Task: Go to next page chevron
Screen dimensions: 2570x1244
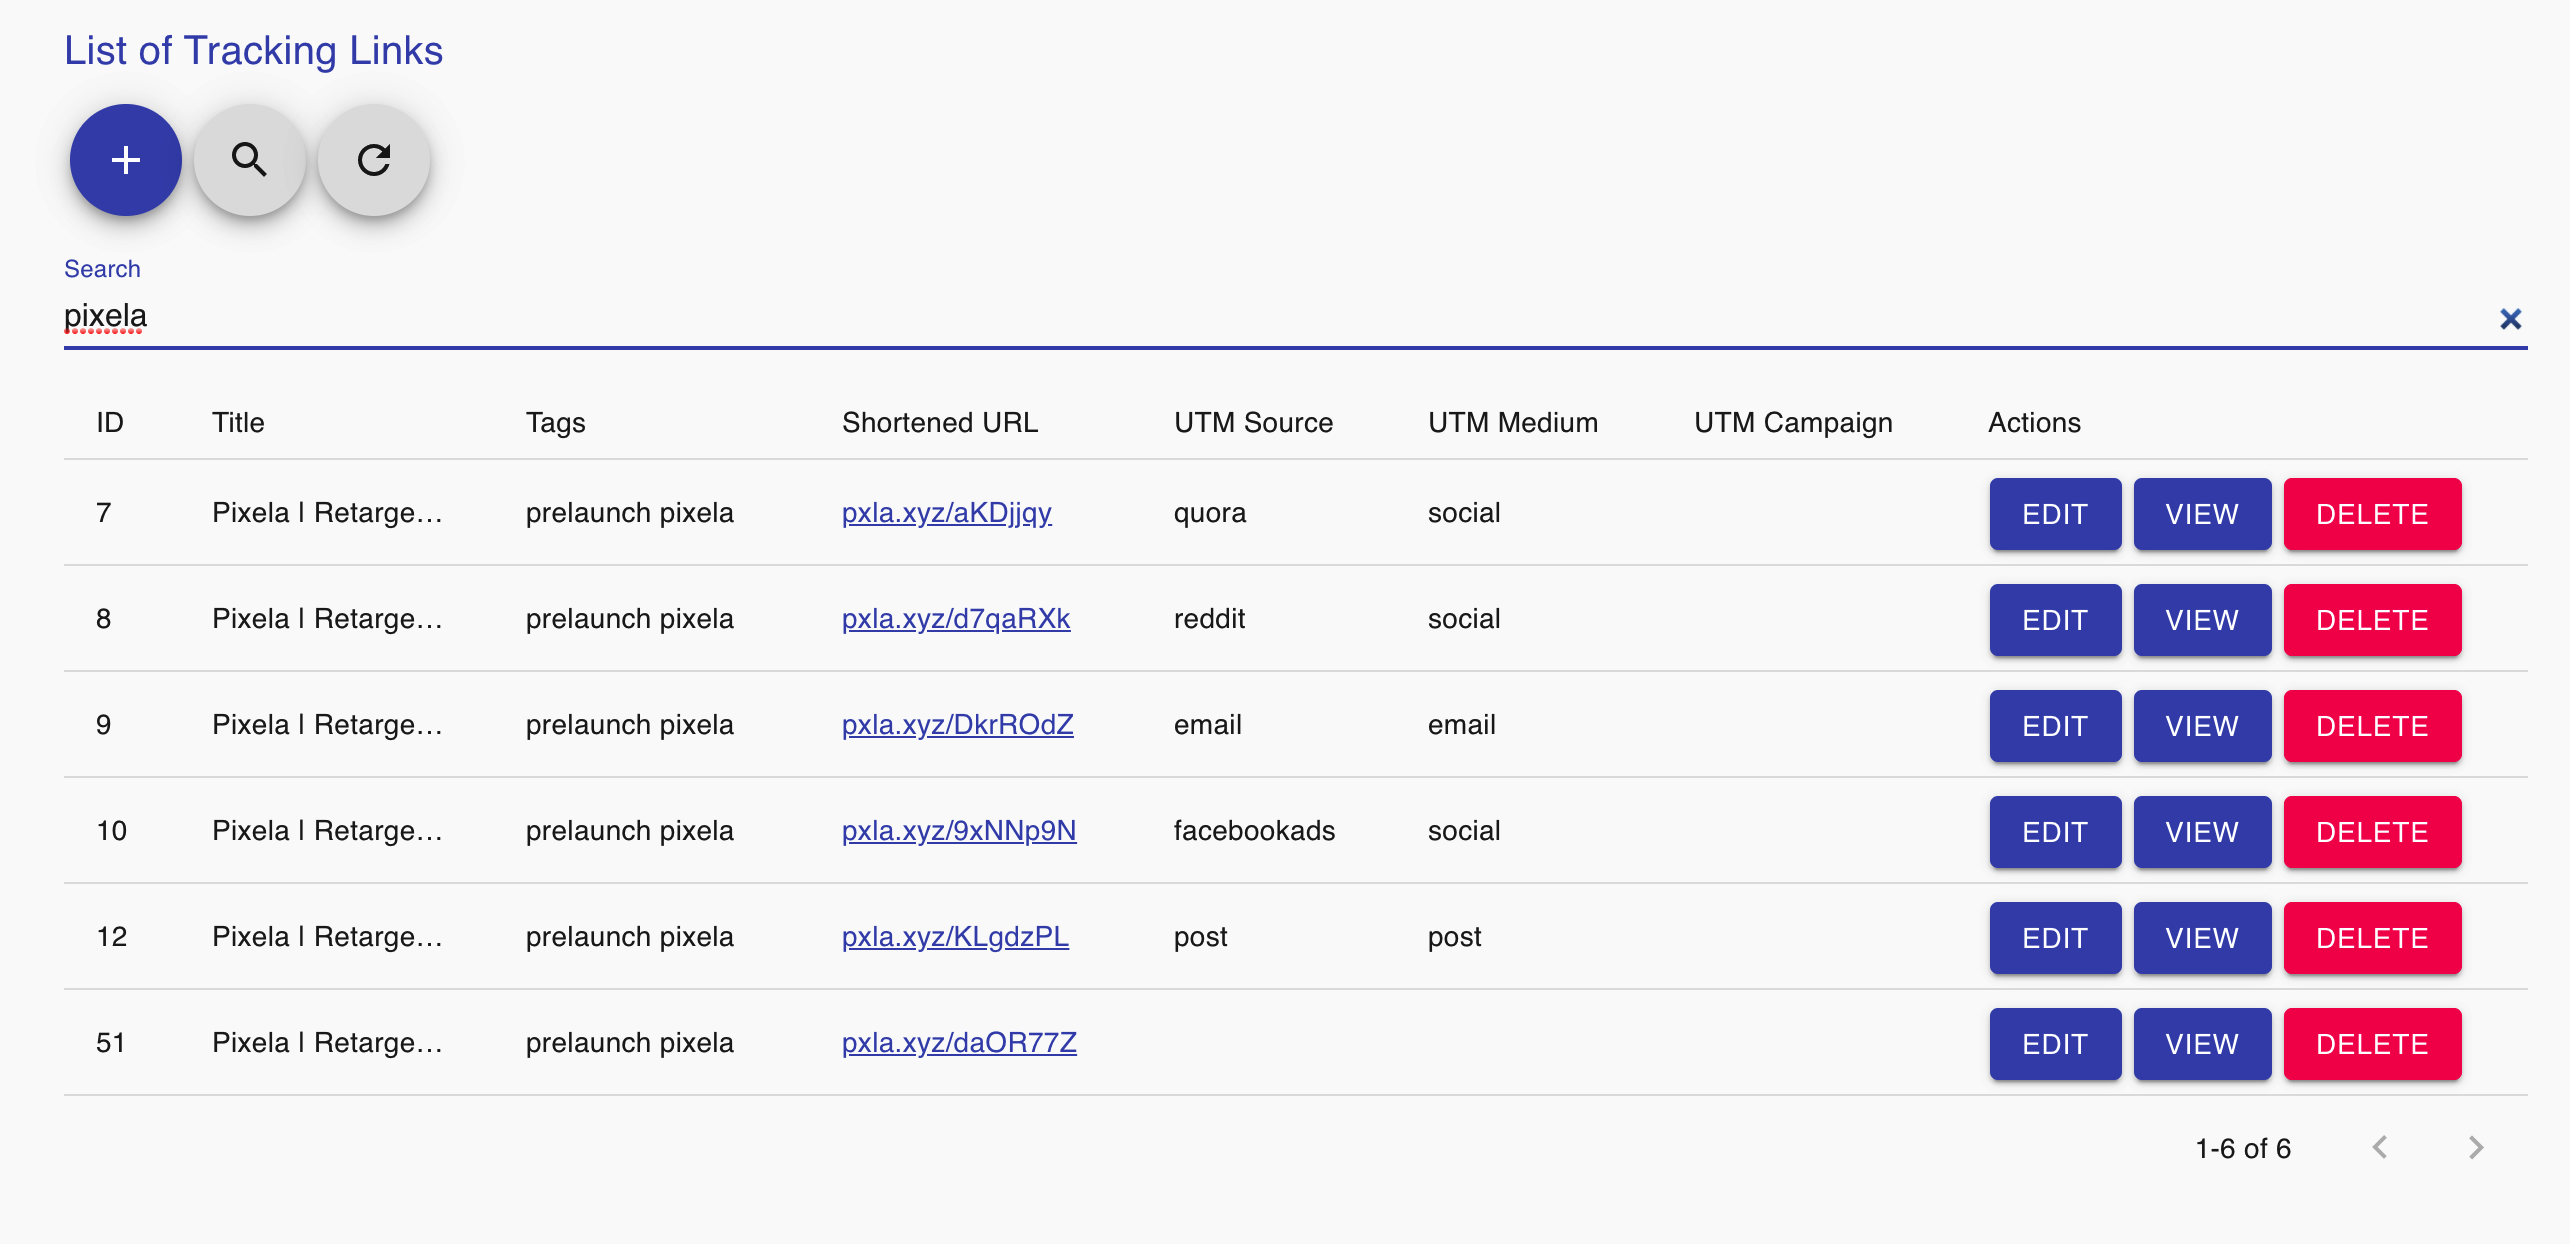Action: click(x=2475, y=1147)
